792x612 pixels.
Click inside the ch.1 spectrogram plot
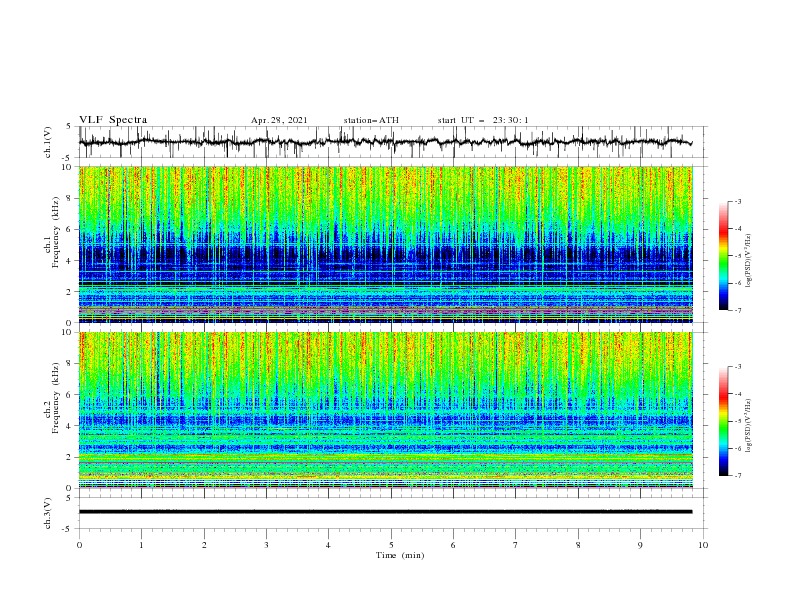[x=386, y=244]
